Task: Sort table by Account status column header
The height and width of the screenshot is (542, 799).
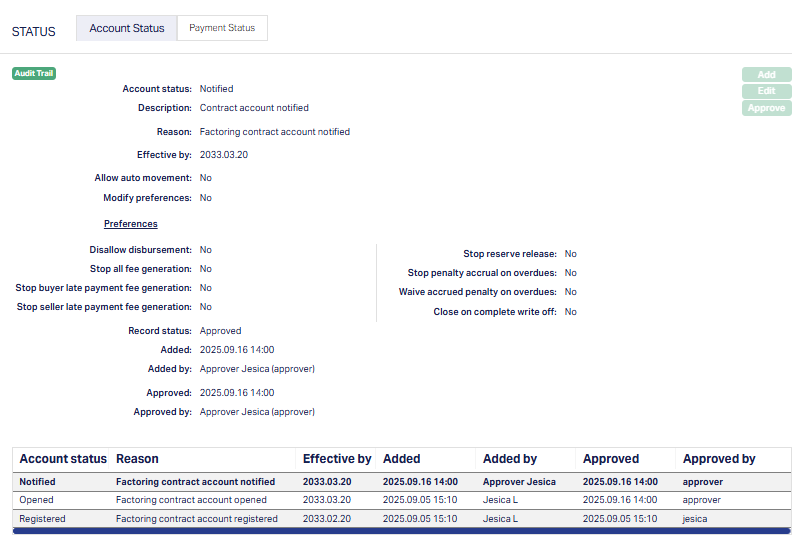Action: pos(63,459)
